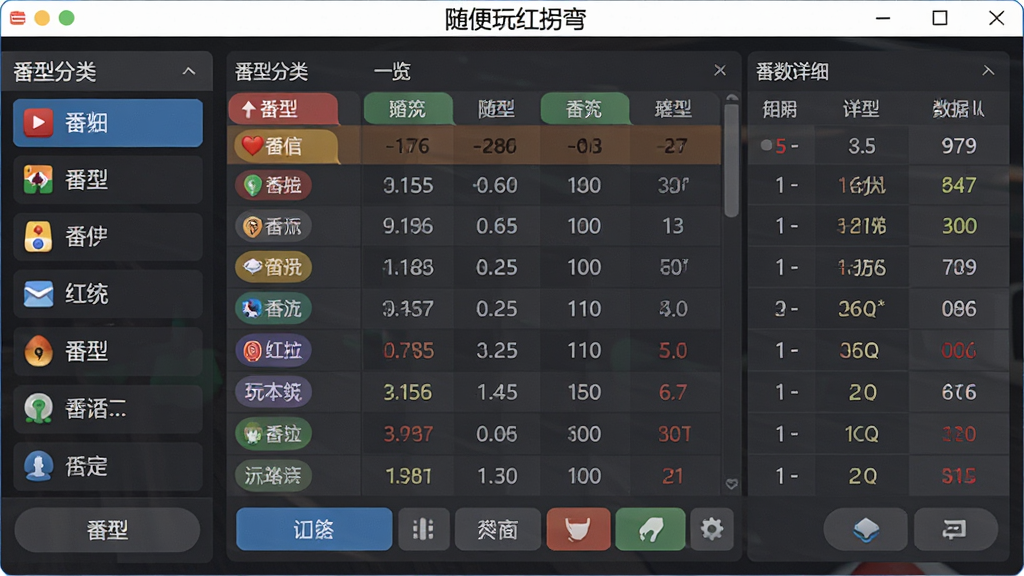Viewport: 1024px width, 576px height.
Task: Select the green 番㳘 column tab
Action: point(584,108)
